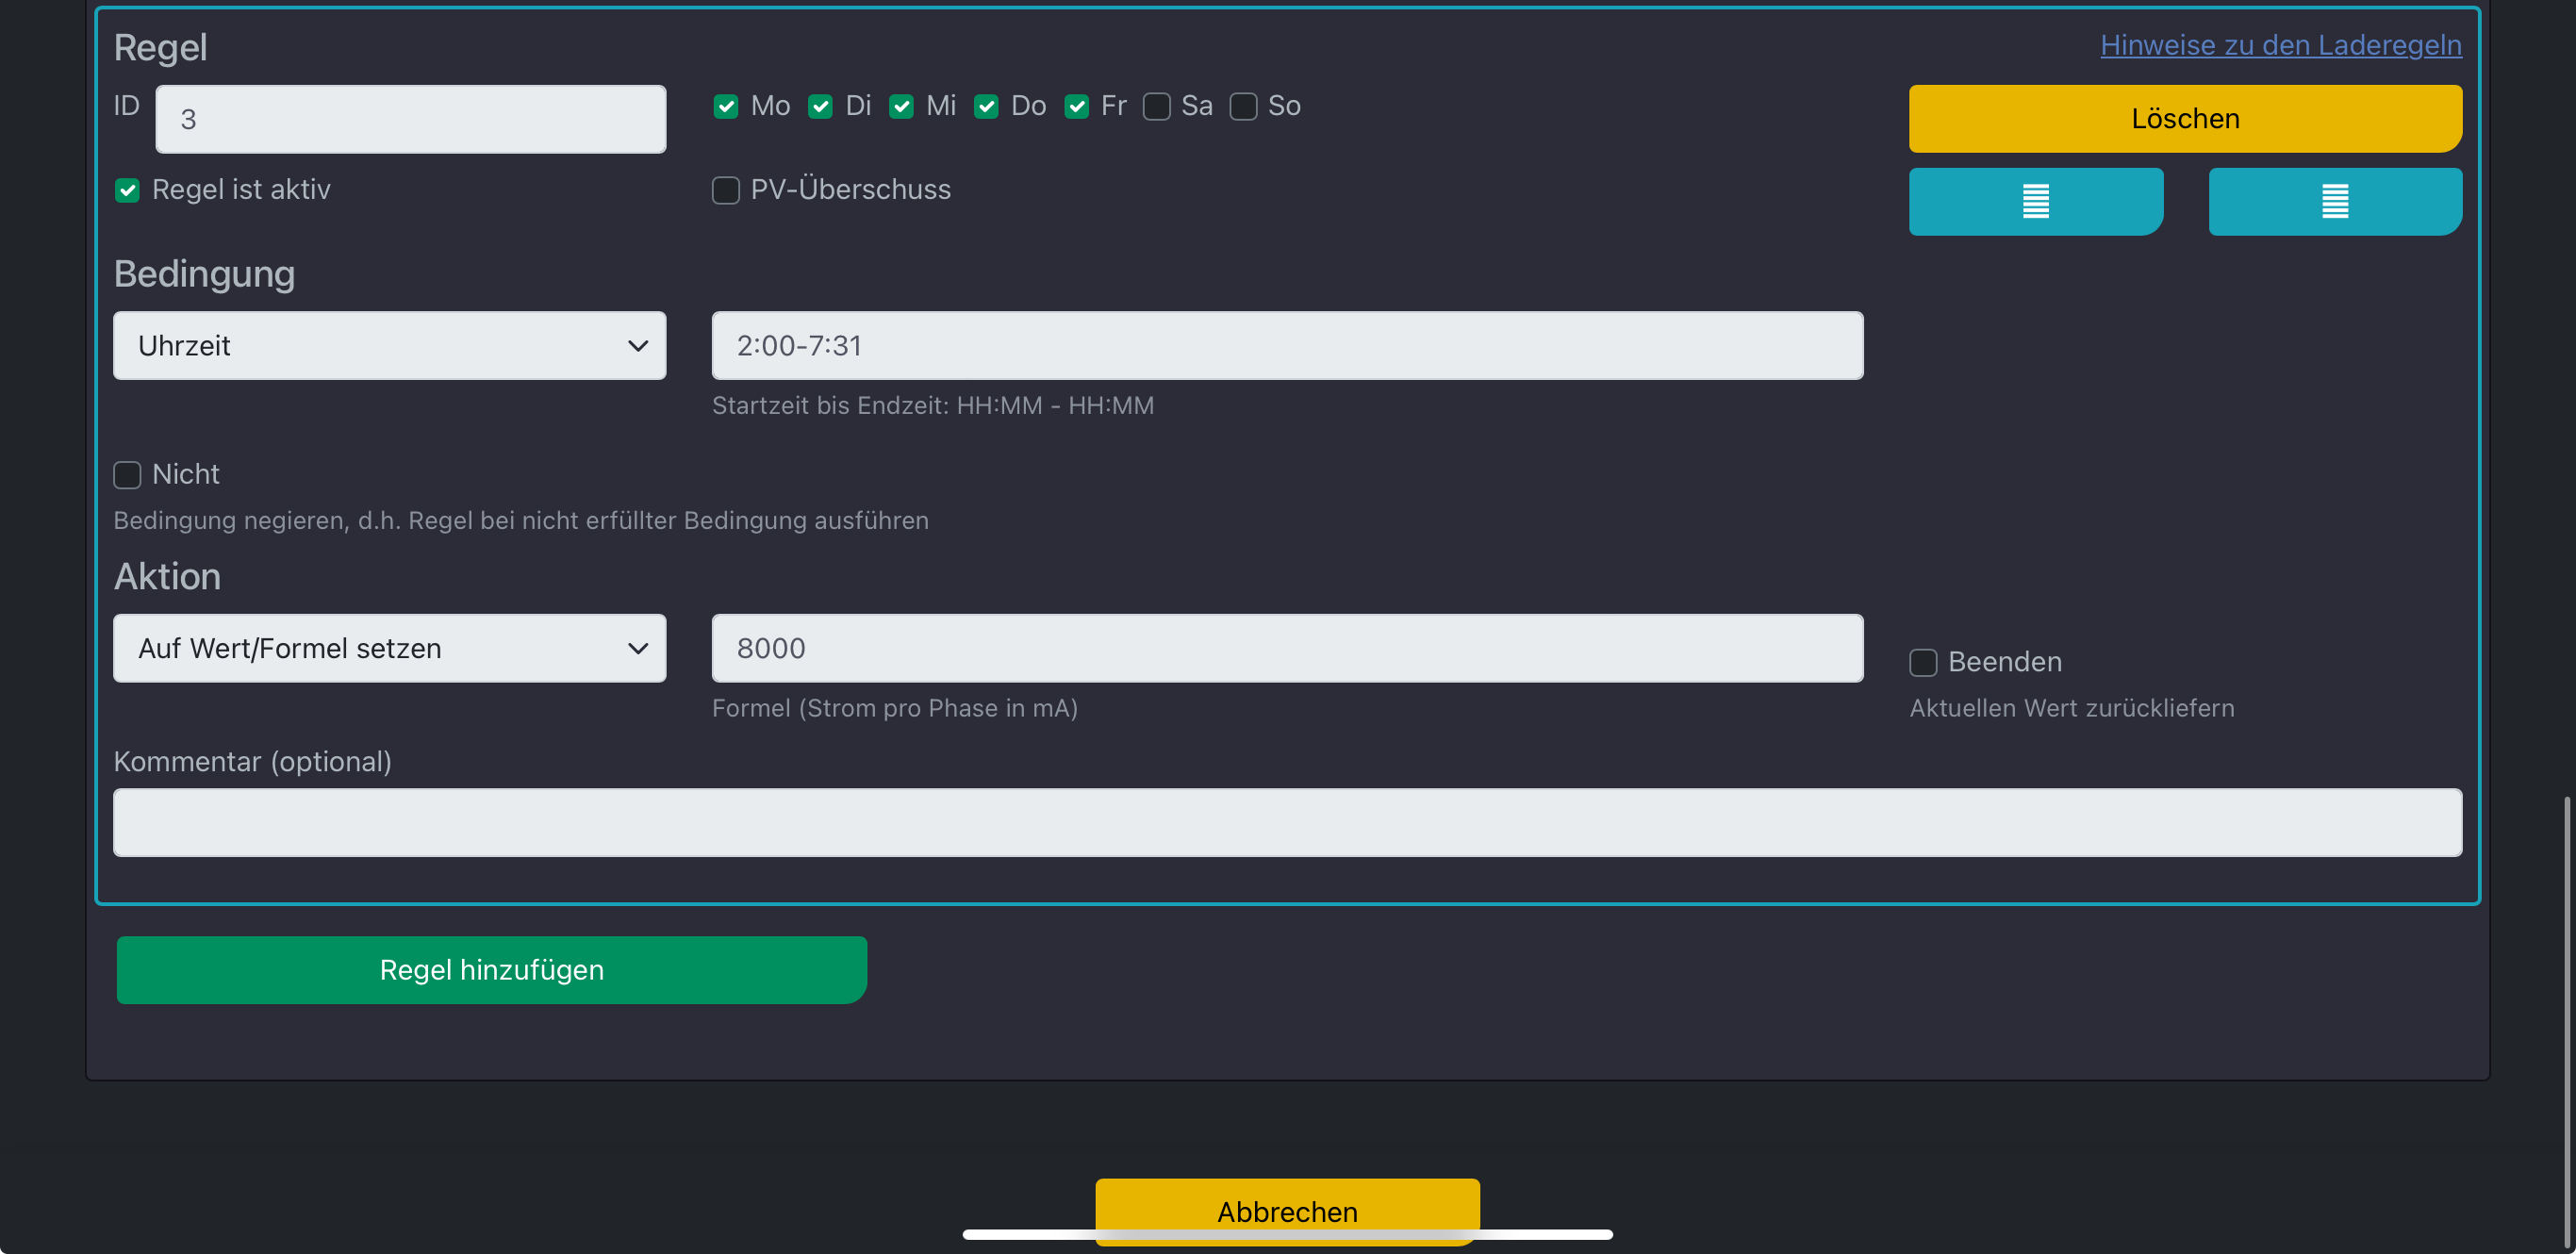Uncheck the Fr weekday checkbox

[1076, 106]
